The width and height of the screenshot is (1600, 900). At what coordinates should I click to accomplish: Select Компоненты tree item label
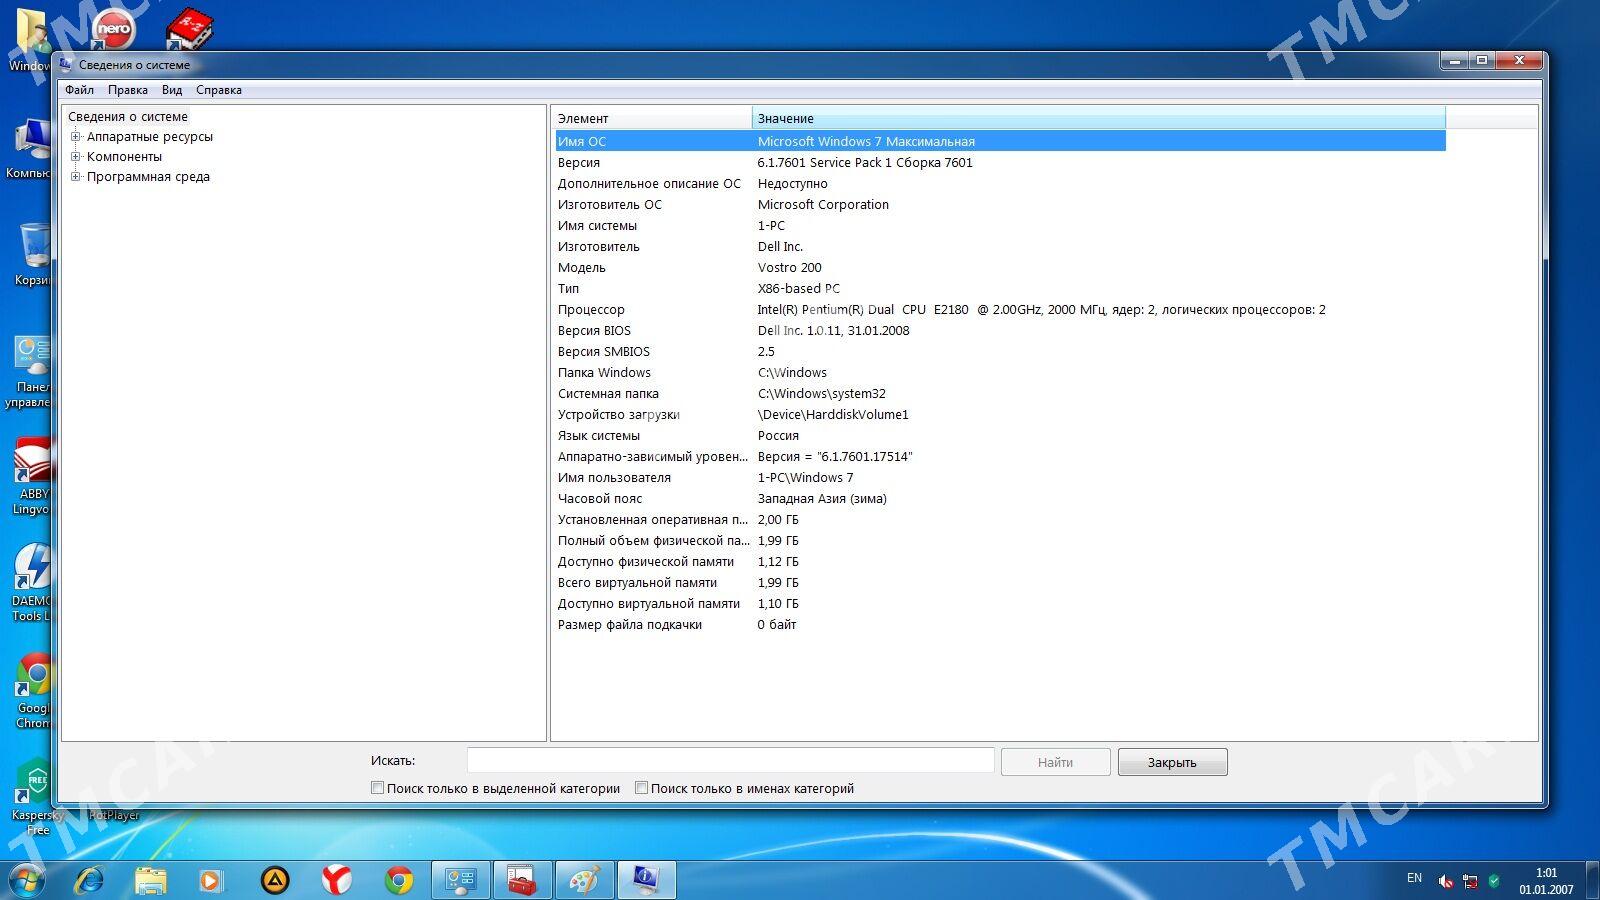pos(124,157)
